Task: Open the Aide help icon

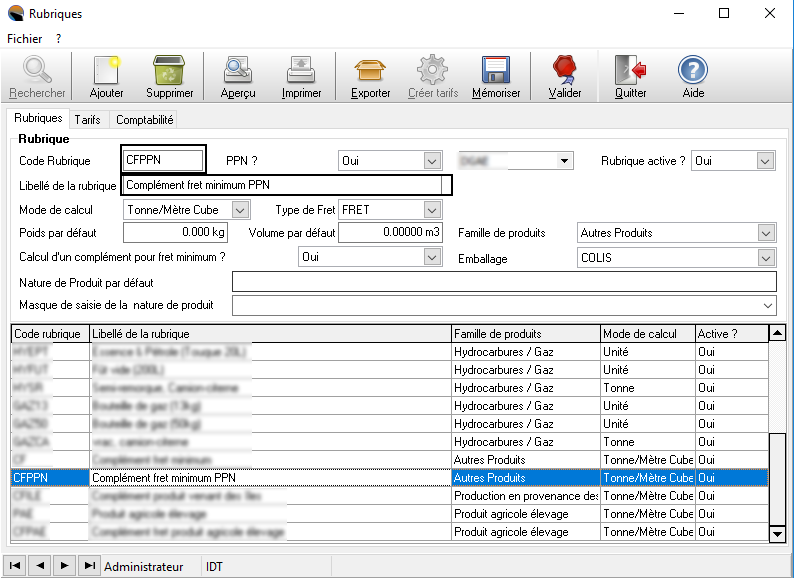Action: [693, 71]
